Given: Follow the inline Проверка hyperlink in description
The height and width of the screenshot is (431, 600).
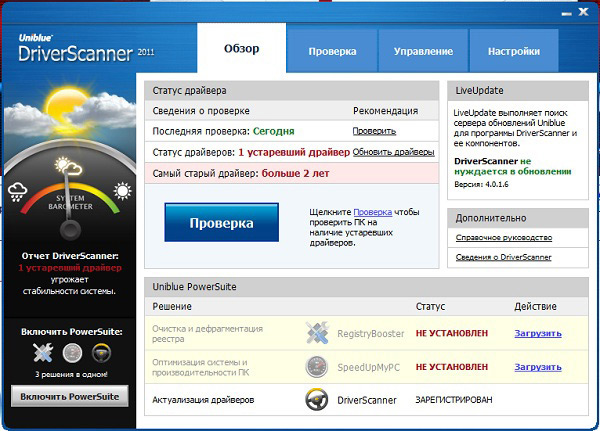Looking at the screenshot, I should [372, 212].
